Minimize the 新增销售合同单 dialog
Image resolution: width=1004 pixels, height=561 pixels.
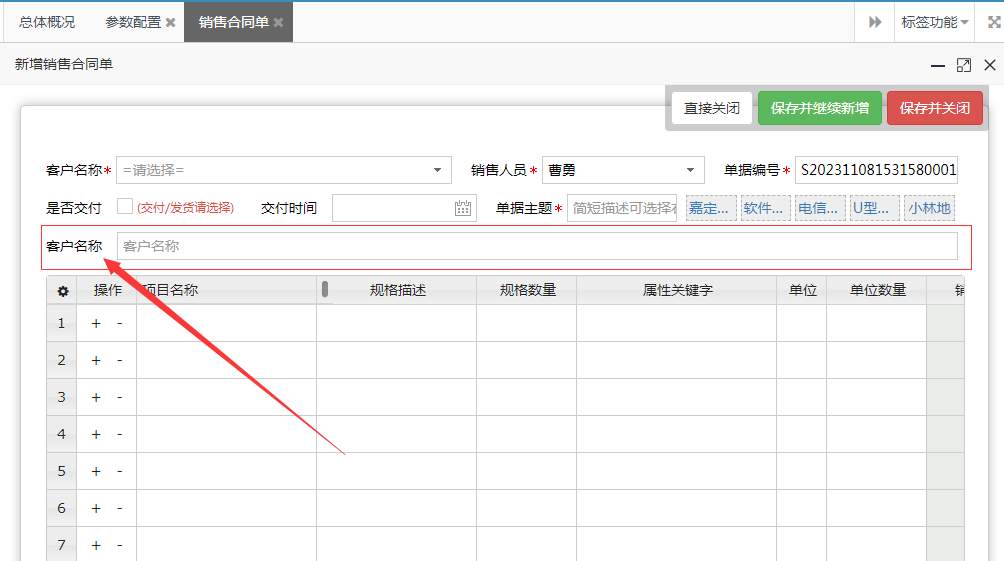coord(937,65)
